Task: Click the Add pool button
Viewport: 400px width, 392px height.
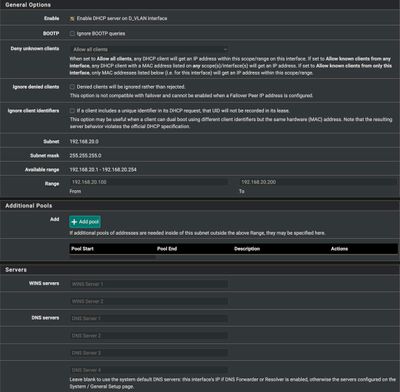Action: point(85,222)
